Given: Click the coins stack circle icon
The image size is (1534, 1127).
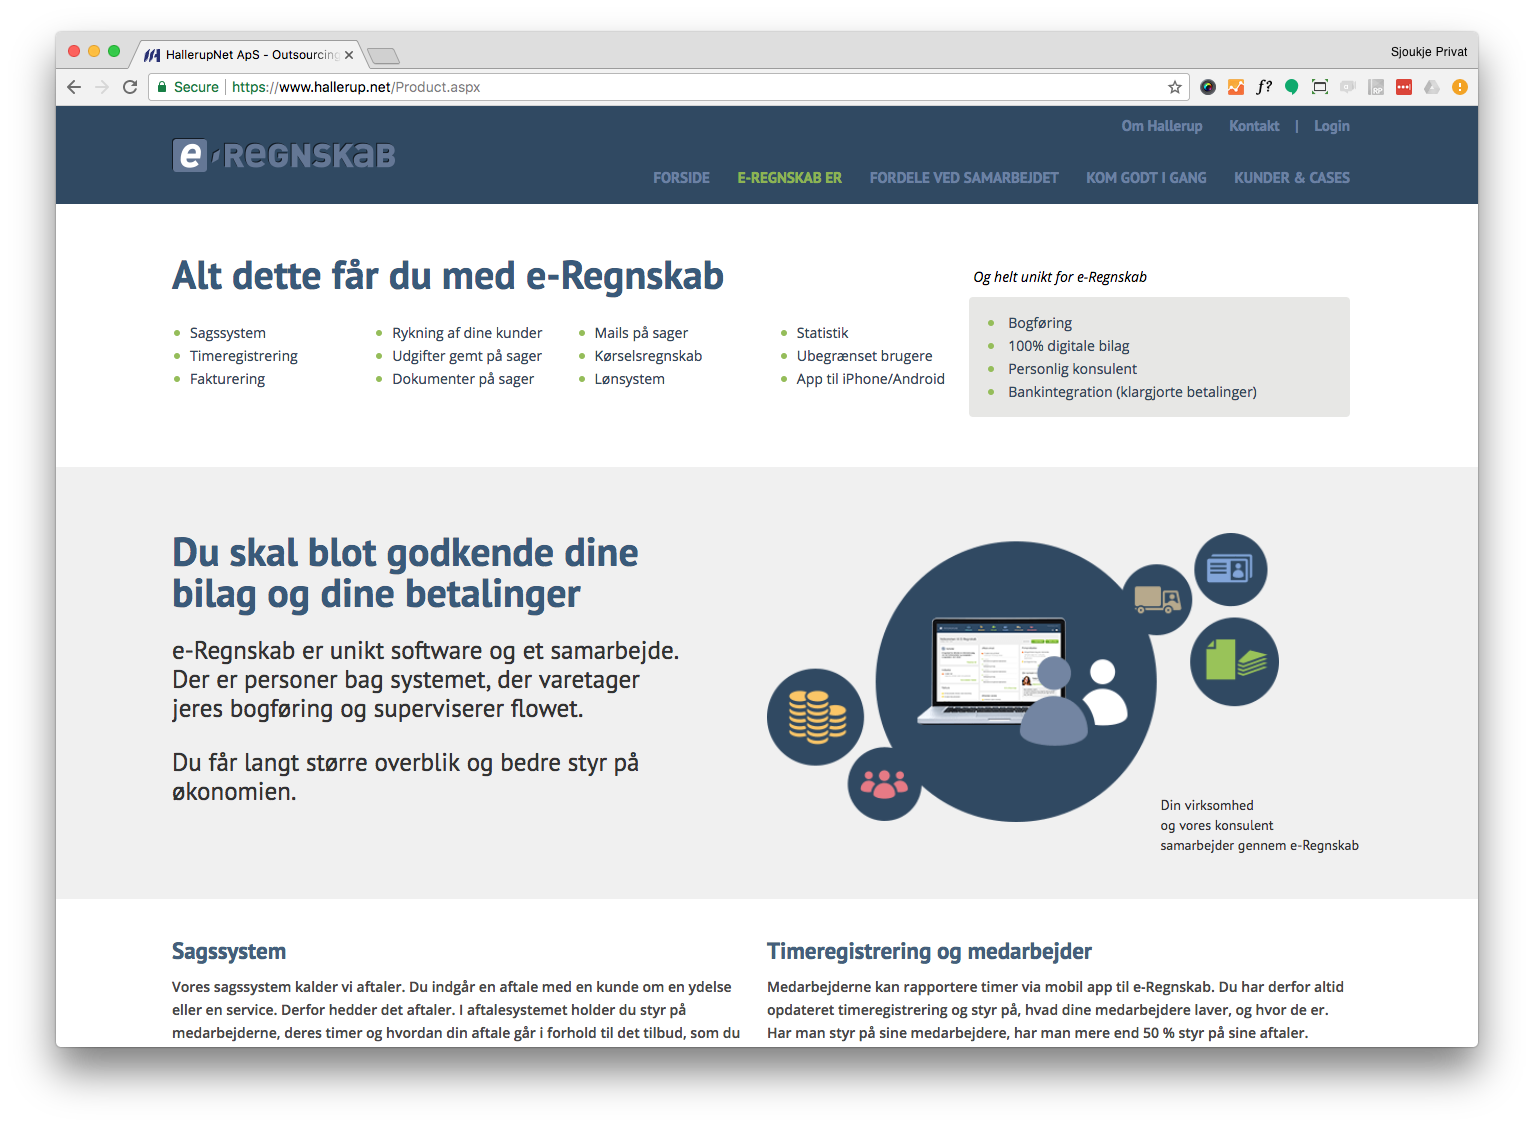Looking at the screenshot, I should coord(816,717).
